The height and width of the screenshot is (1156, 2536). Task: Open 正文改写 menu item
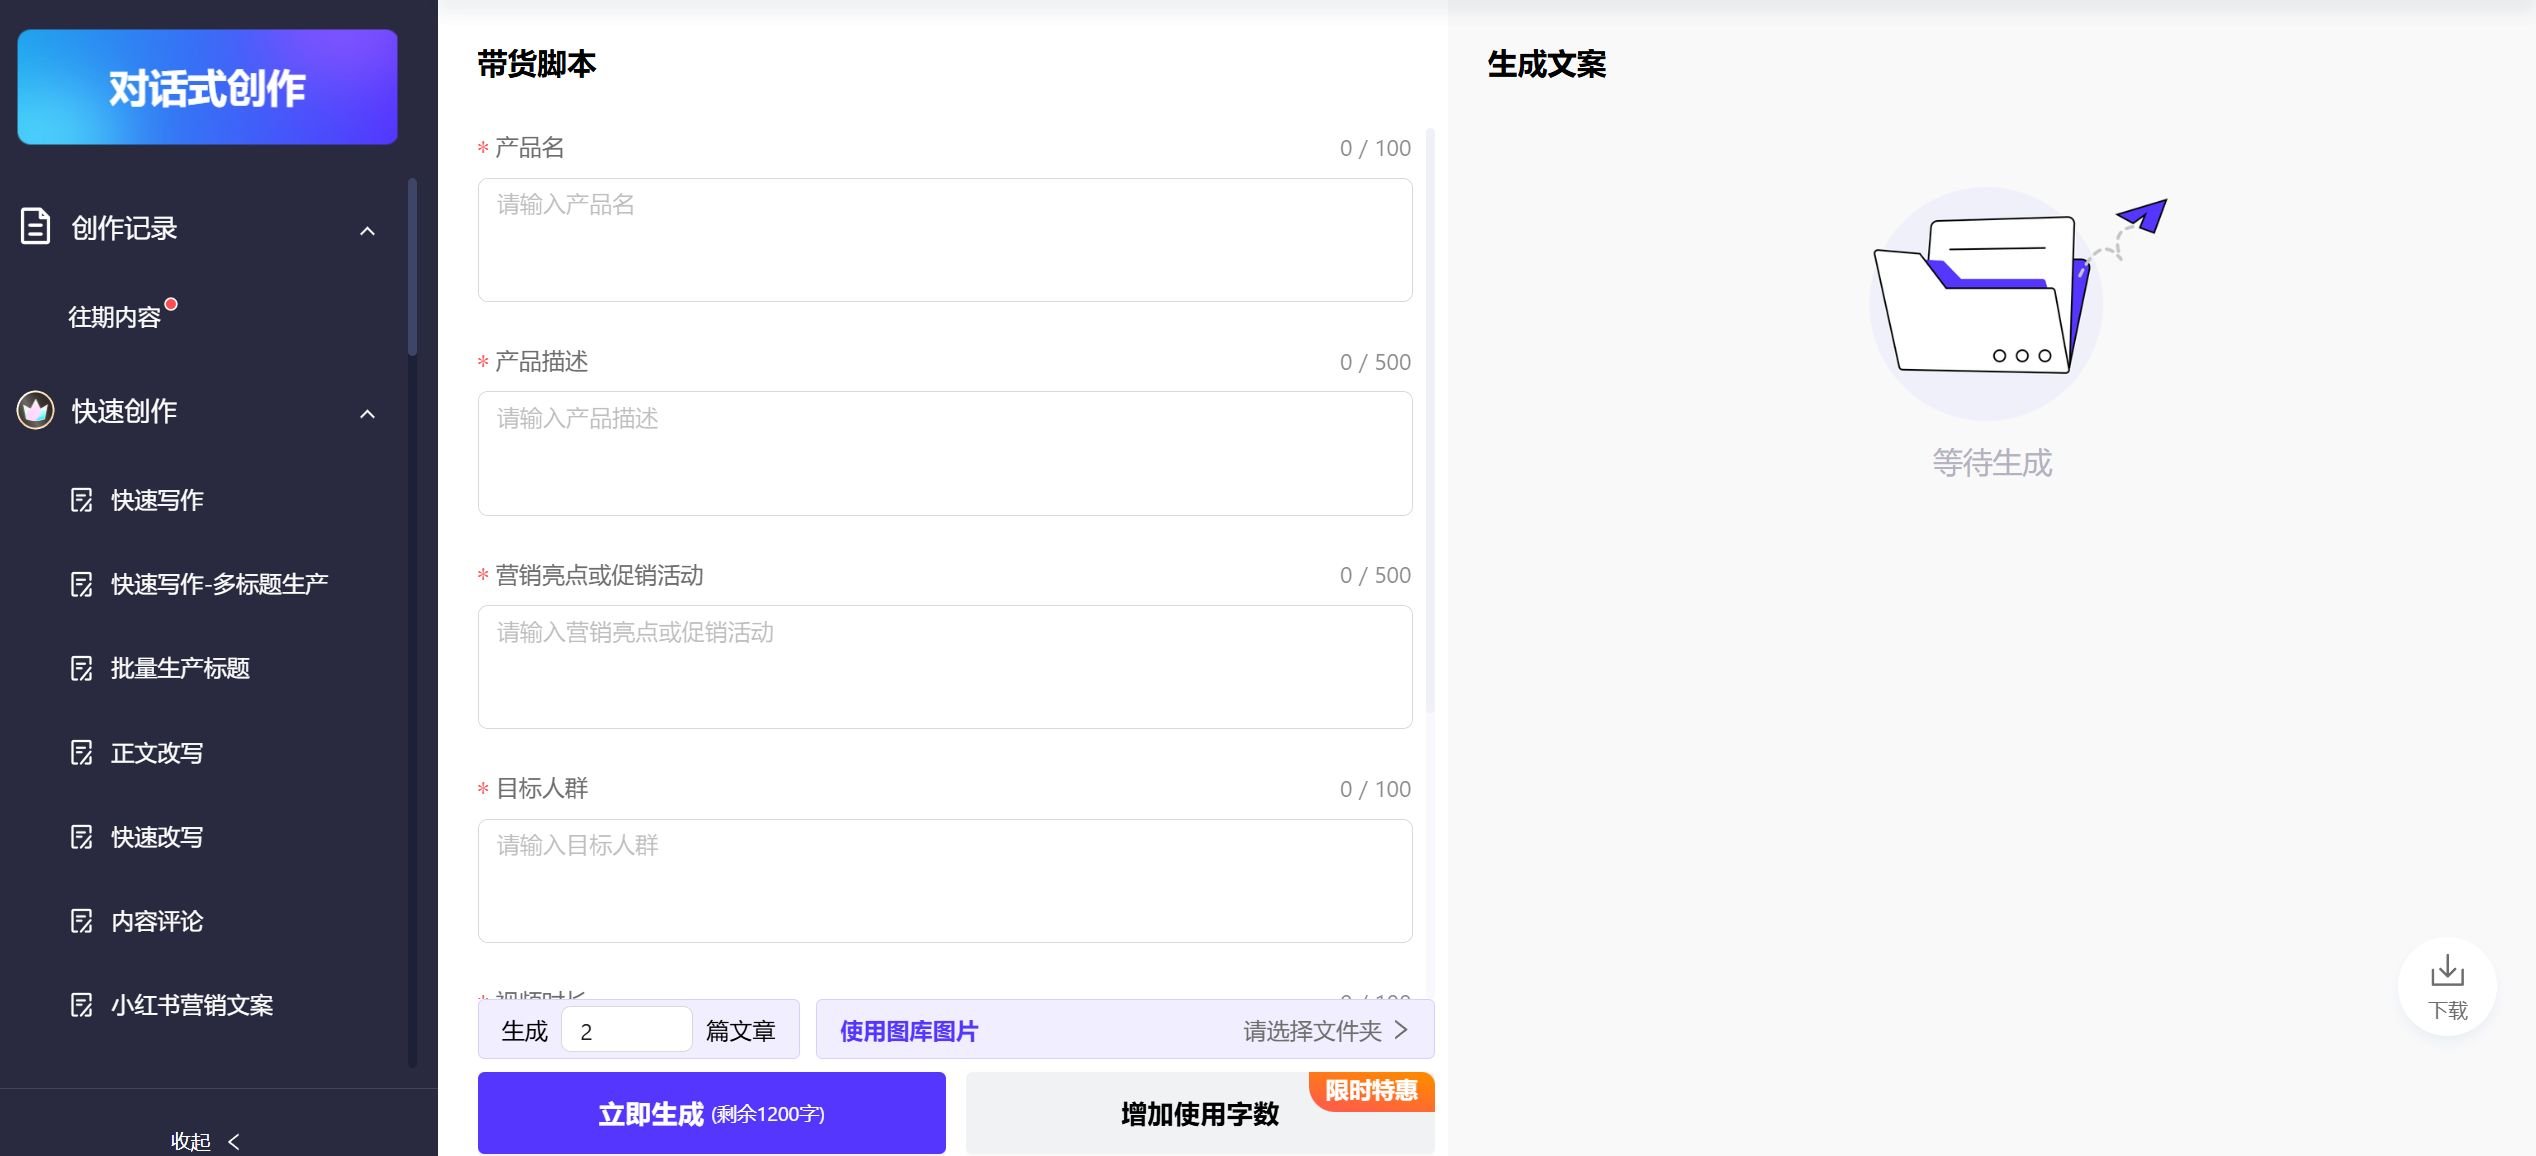(157, 752)
